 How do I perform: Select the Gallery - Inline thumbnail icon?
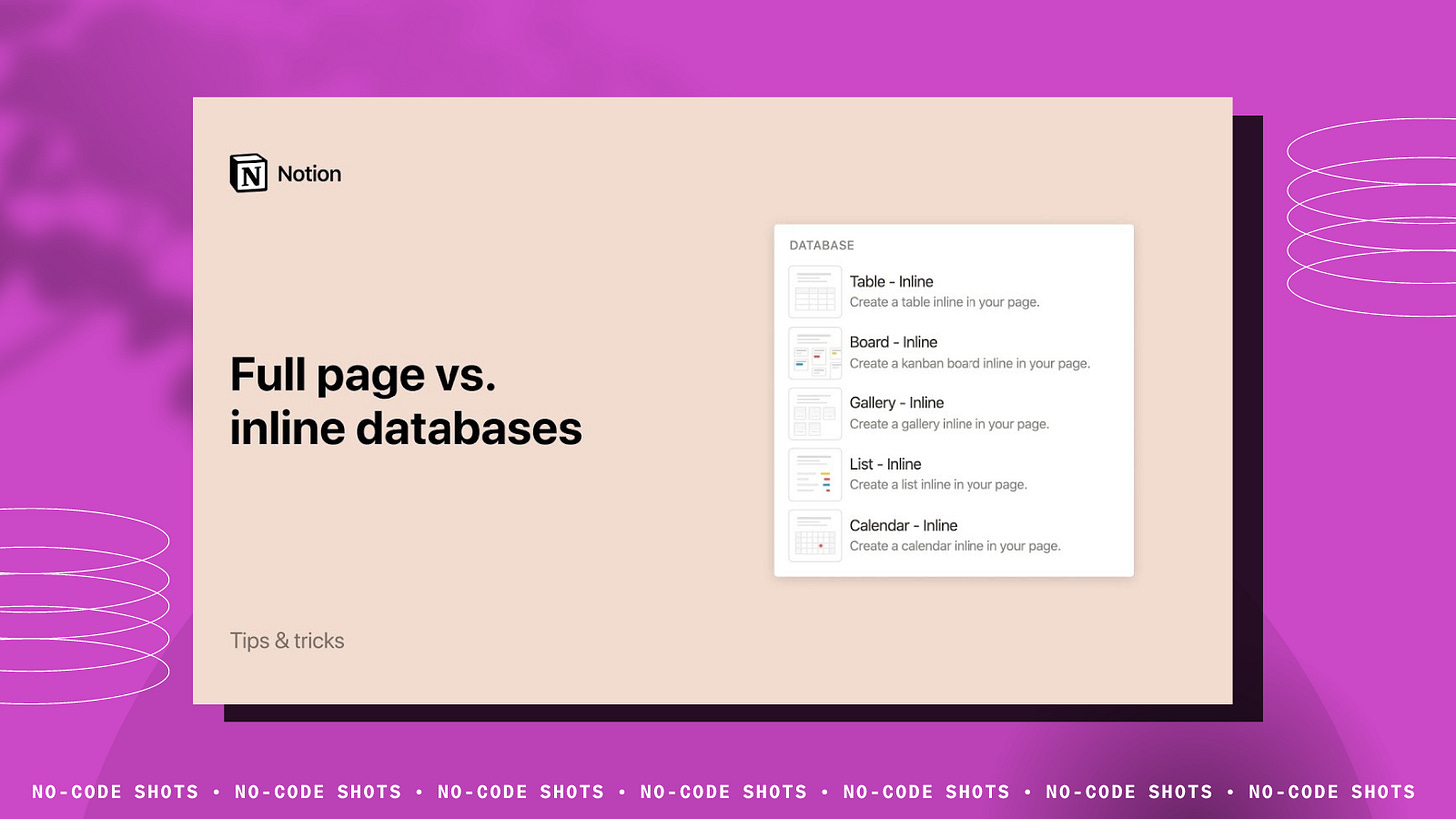(x=815, y=413)
